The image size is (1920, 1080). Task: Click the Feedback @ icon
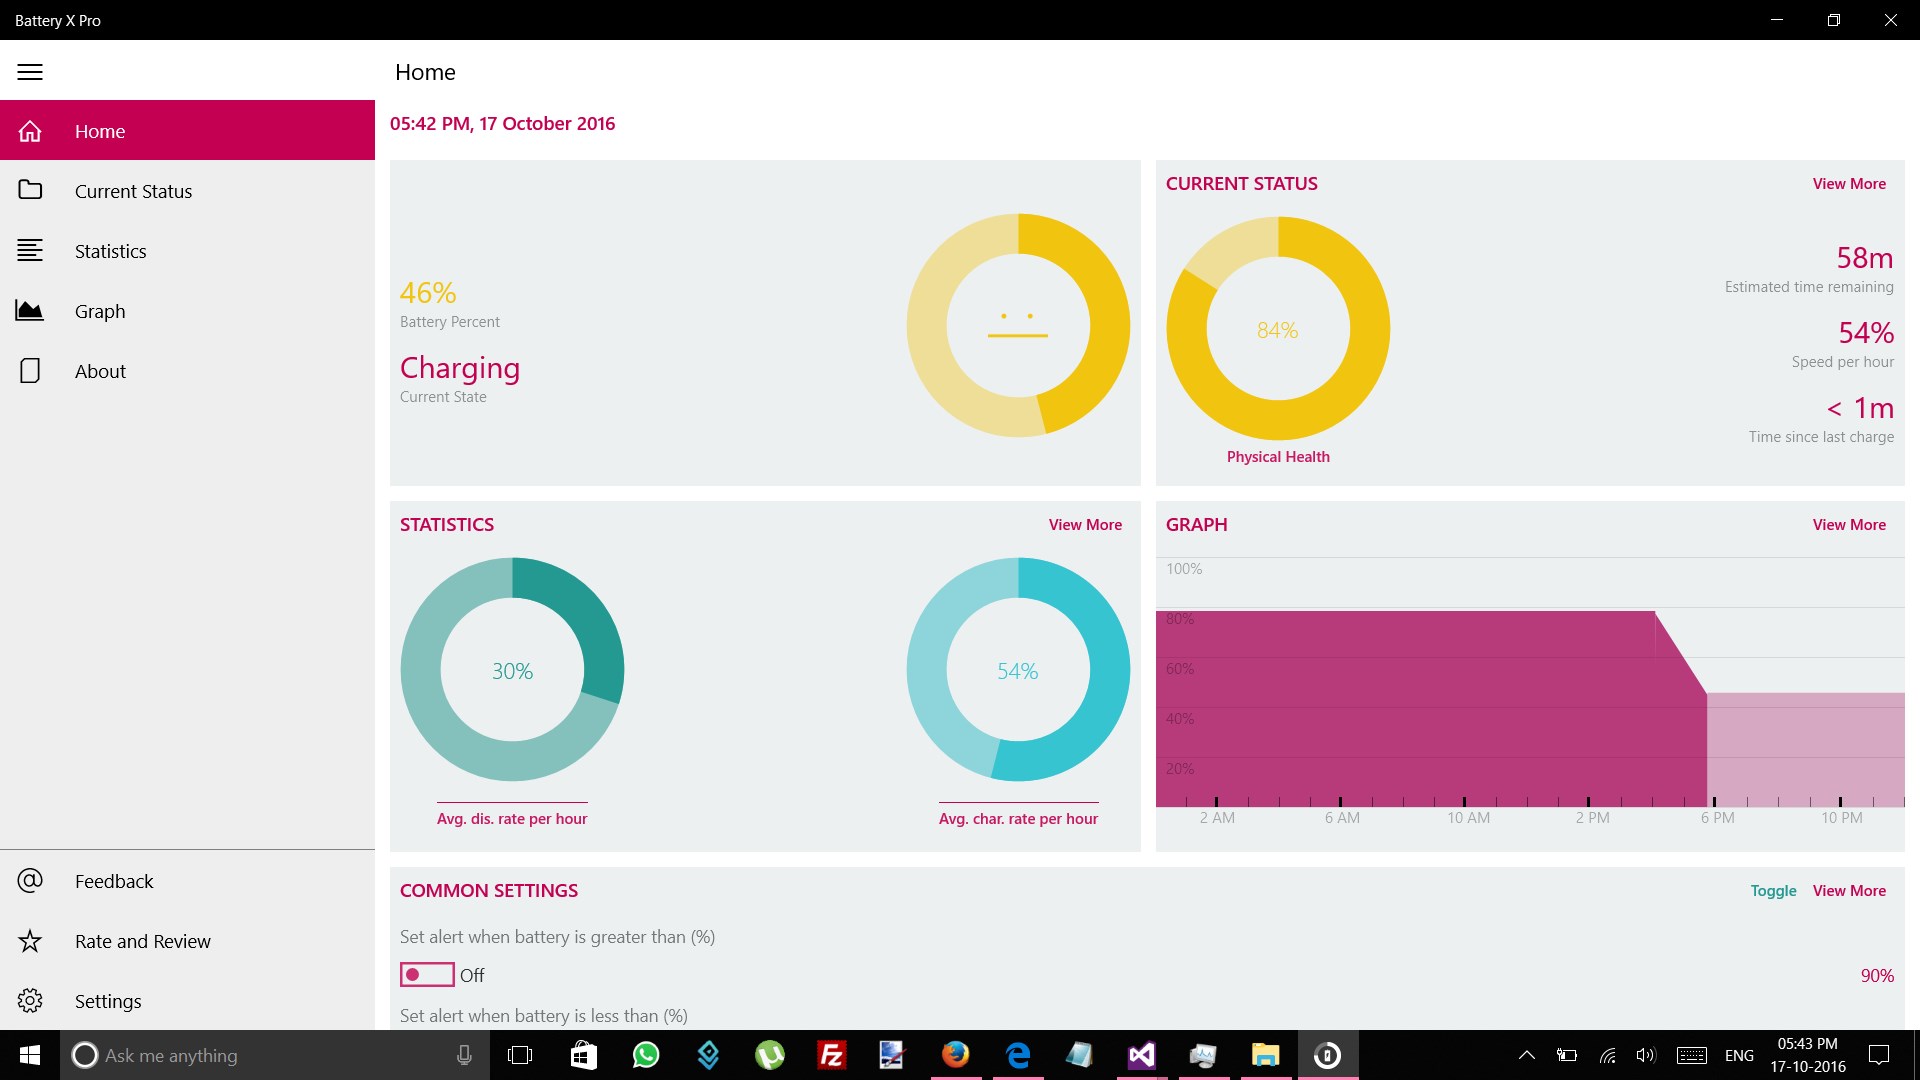click(x=30, y=881)
